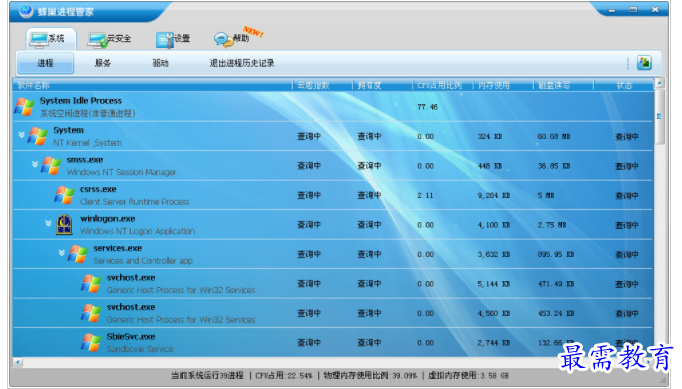
Task: Click the csrss.exe process icon
Action: pyautogui.click(x=64, y=195)
